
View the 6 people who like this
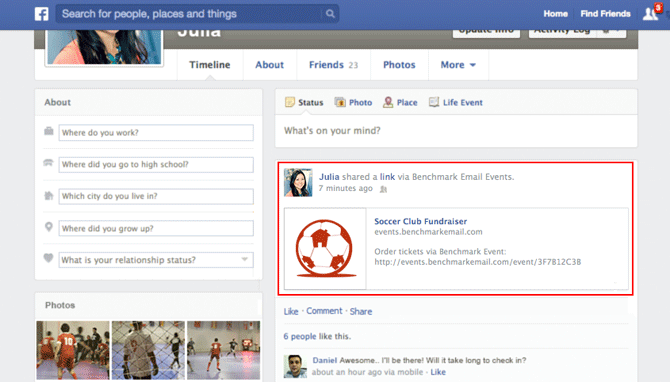tap(300, 336)
